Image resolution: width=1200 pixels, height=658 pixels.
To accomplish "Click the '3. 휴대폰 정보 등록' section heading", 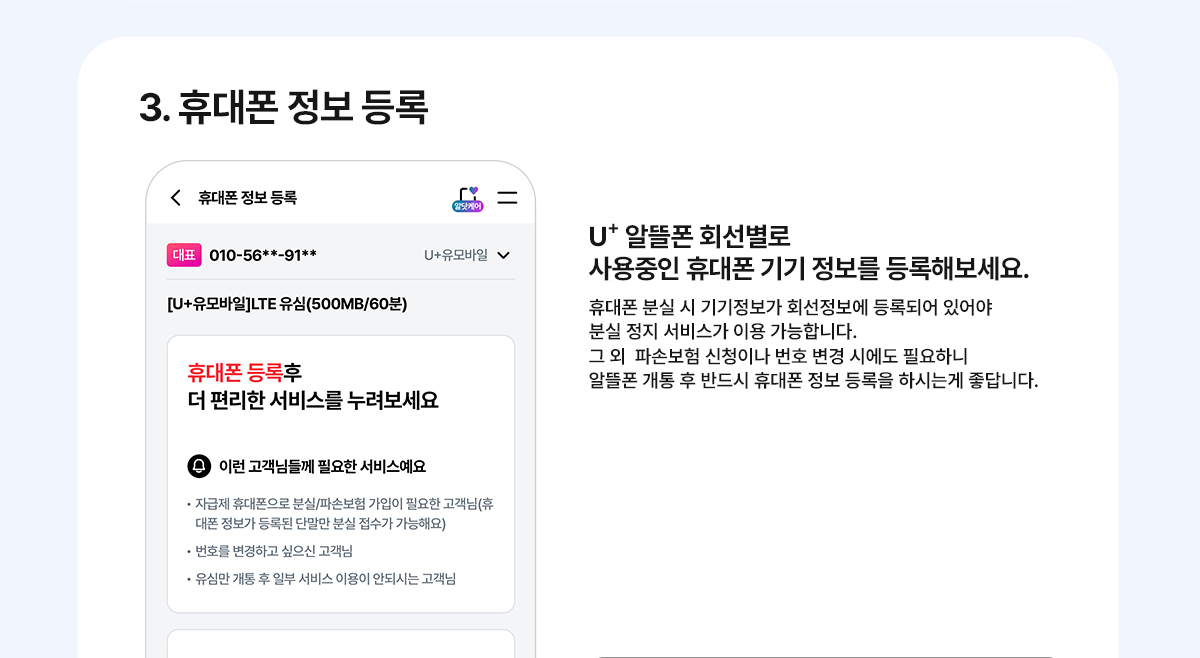I will (x=283, y=108).
